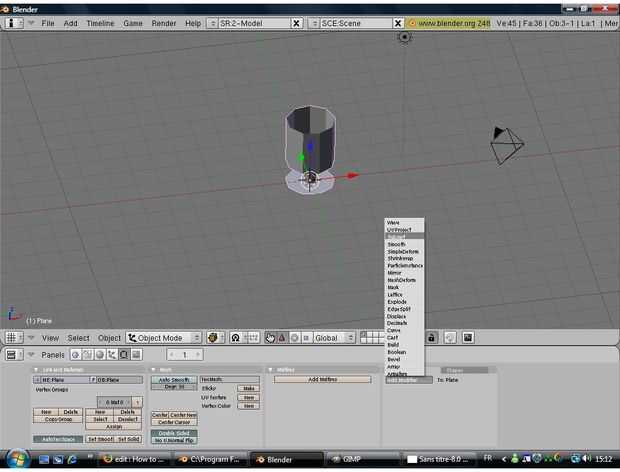The width and height of the screenshot is (620, 472).
Task: Toggle the Auto Smooth option
Action: click(x=173, y=380)
